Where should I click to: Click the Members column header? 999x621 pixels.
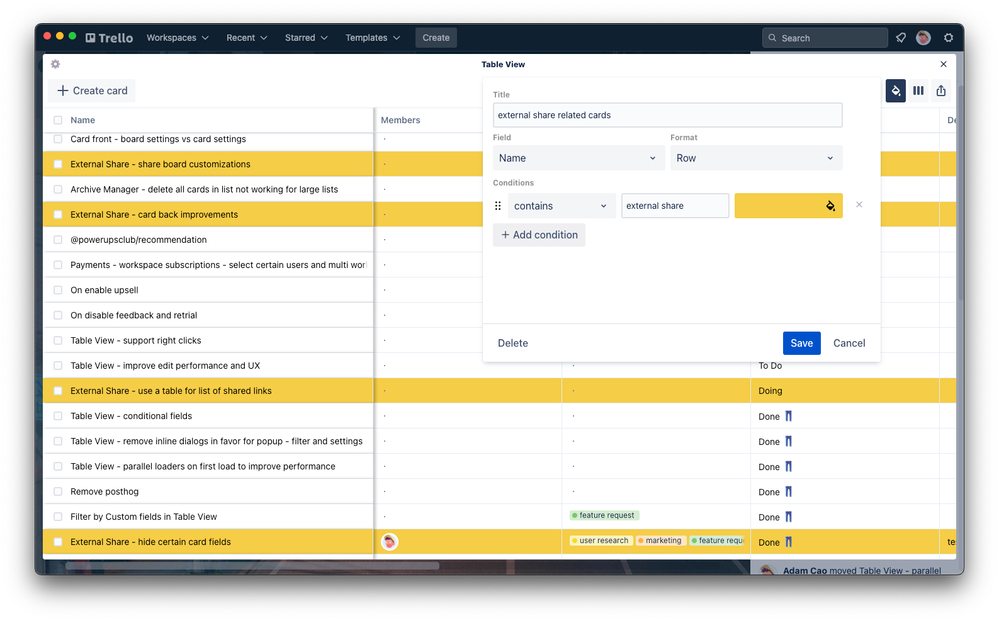pos(400,120)
